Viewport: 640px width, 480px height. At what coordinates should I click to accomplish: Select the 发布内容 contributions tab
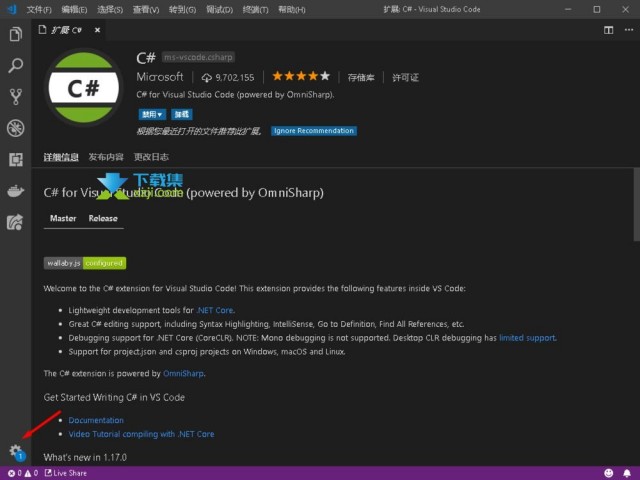(x=106, y=157)
